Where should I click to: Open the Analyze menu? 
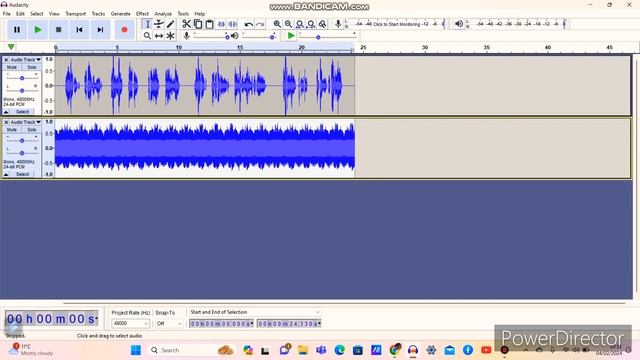tap(163, 13)
